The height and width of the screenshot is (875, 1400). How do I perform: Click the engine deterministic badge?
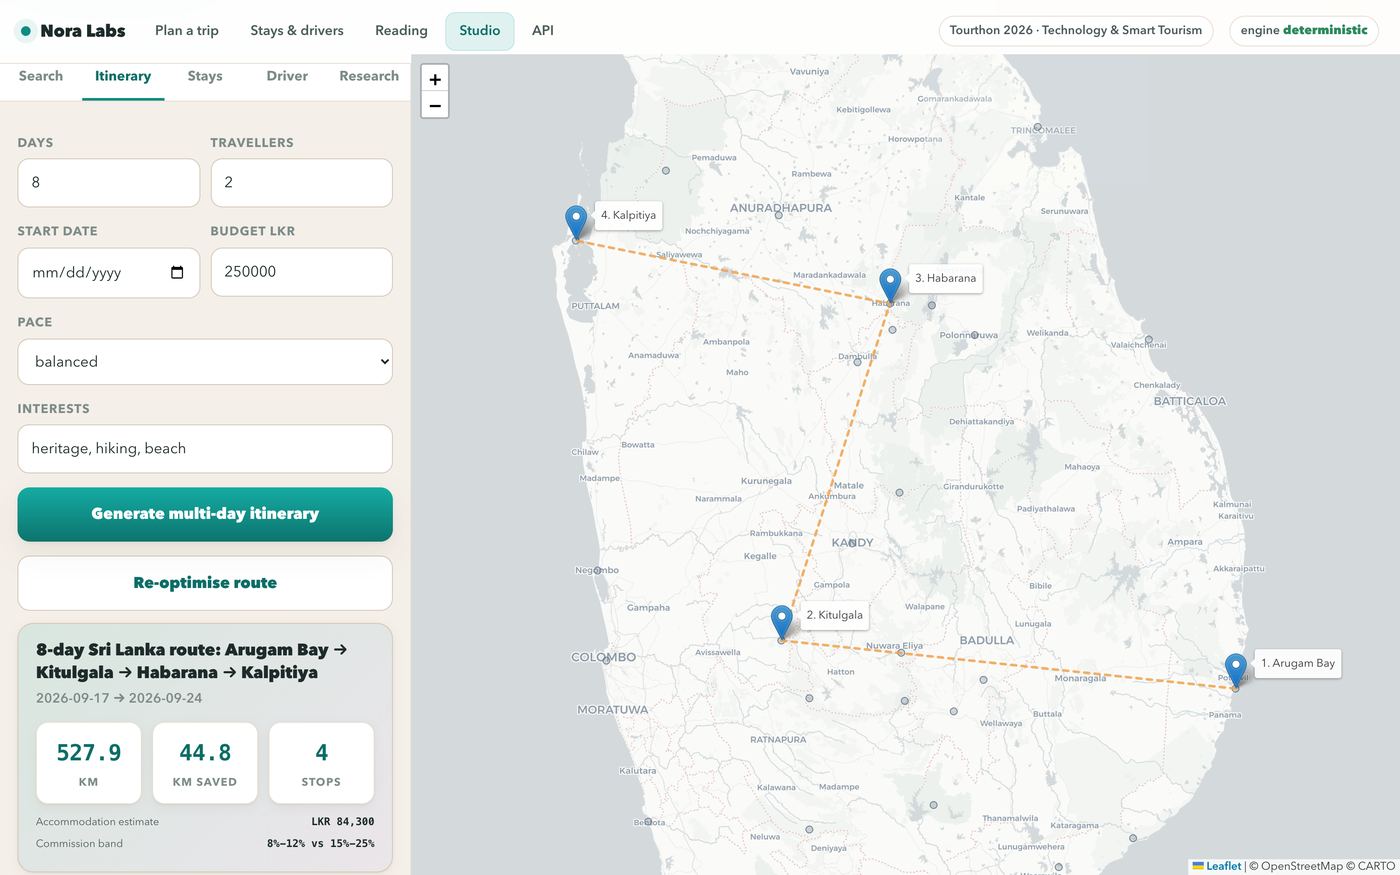(1304, 31)
